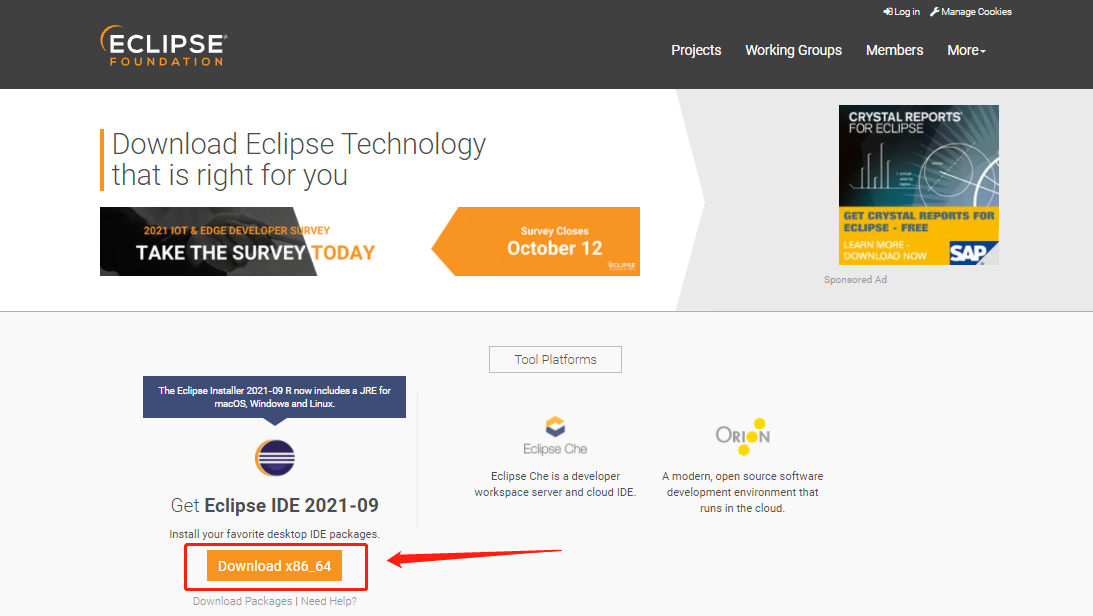Click the Get Eclipse IDE 2021-09 heading
This screenshot has height=616, width=1093.
tap(275, 505)
